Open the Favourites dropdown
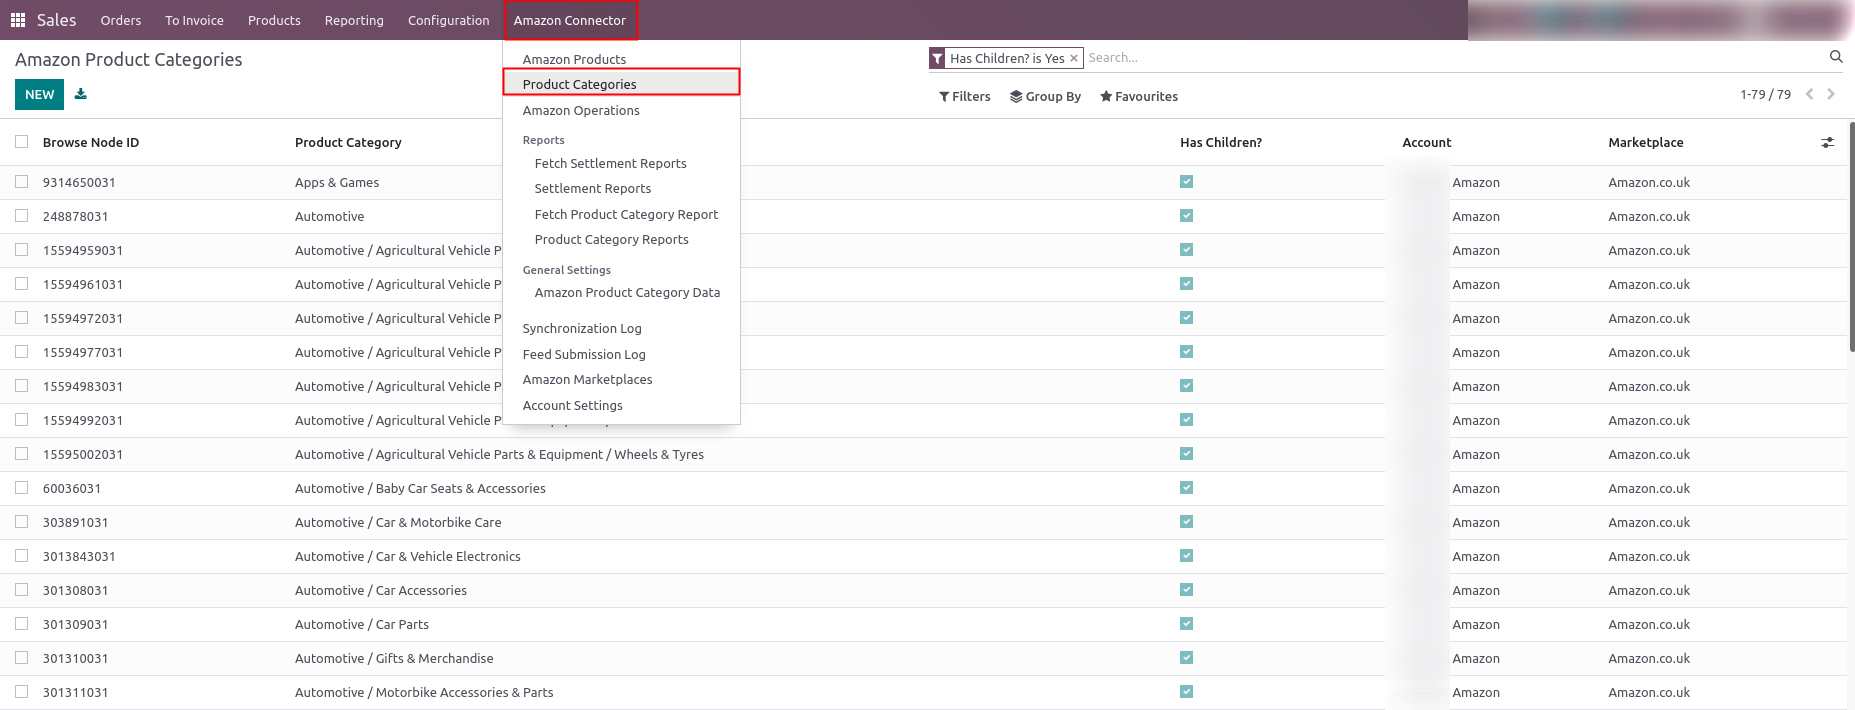Viewport: 1855px width, 710px height. (1139, 96)
